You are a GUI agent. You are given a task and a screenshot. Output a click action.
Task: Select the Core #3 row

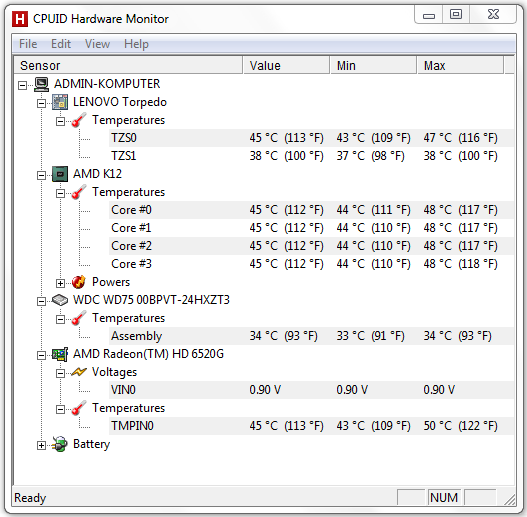[x=311, y=264]
